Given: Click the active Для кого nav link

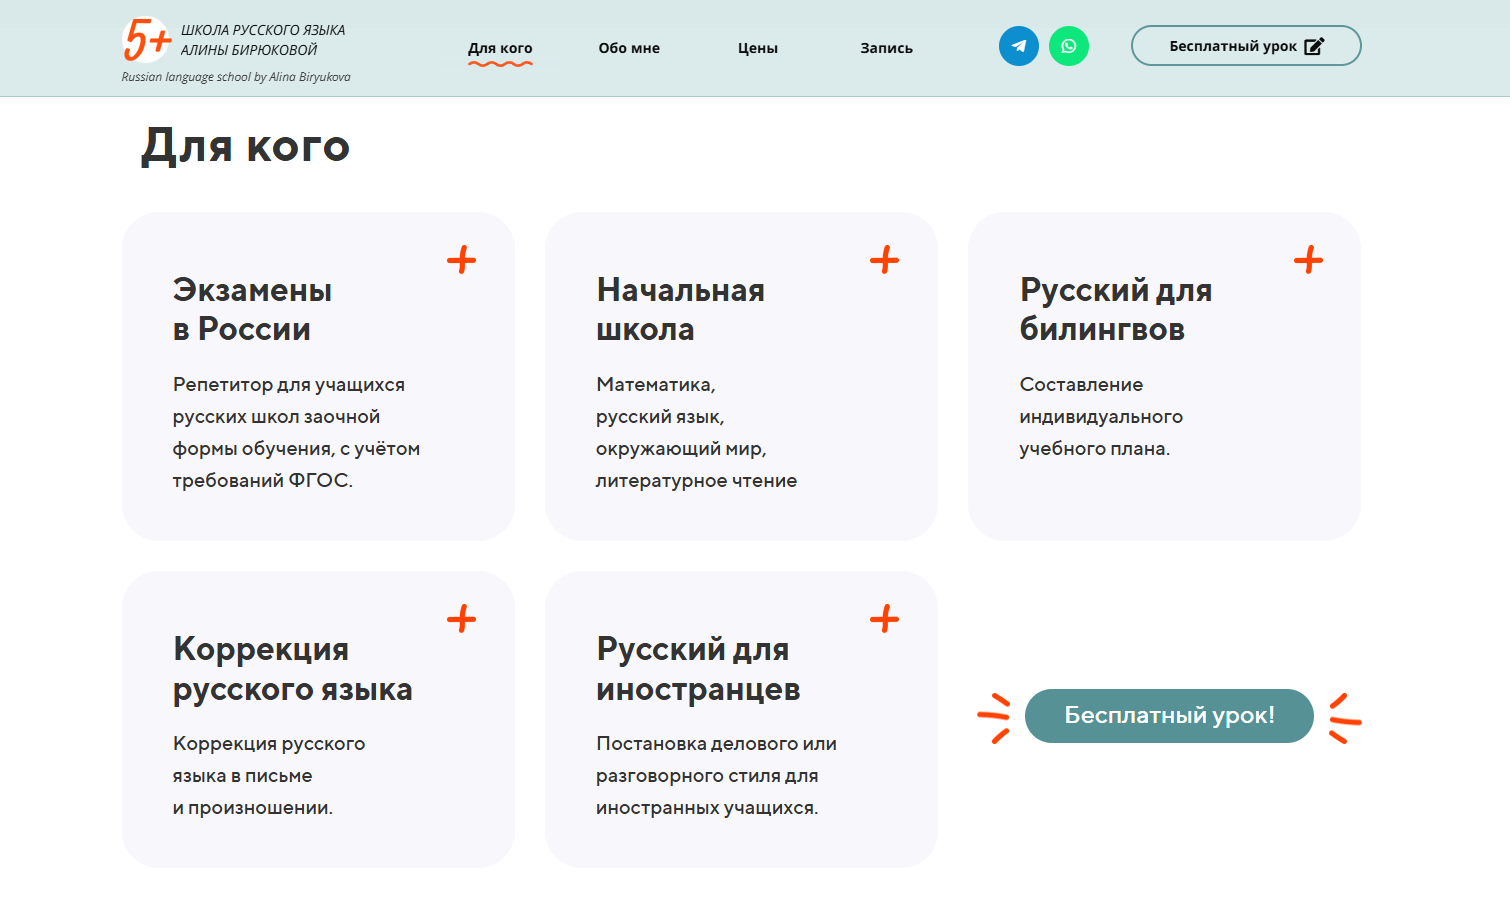Looking at the screenshot, I should (500, 47).
